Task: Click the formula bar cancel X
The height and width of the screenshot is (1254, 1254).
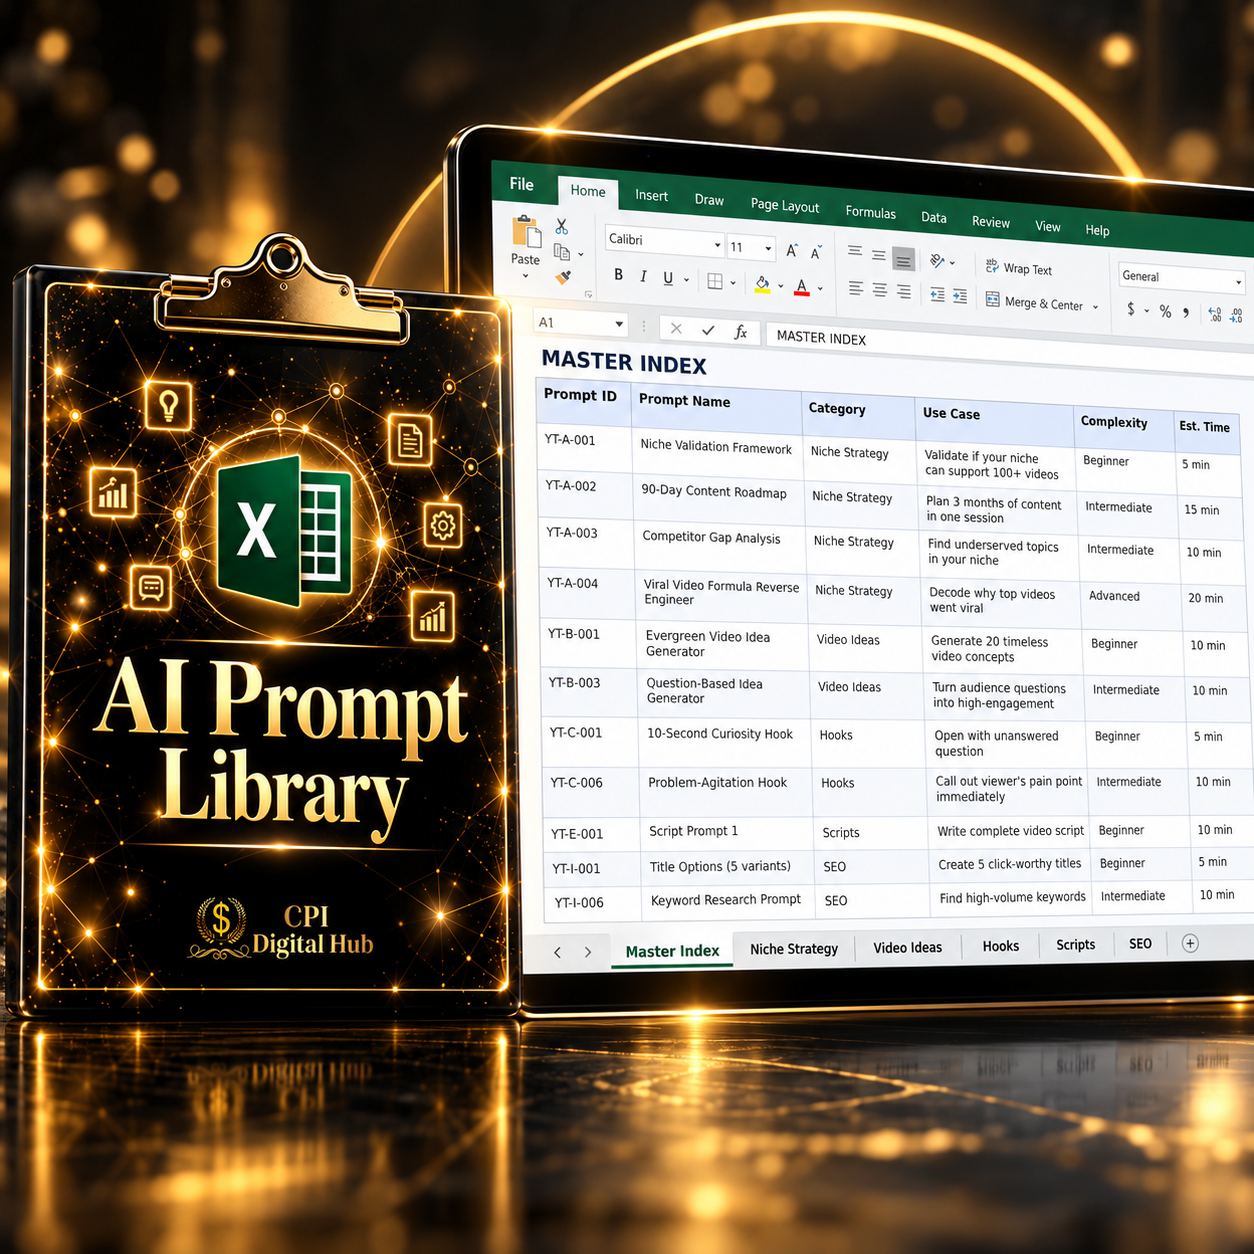Action: [676, 328]
